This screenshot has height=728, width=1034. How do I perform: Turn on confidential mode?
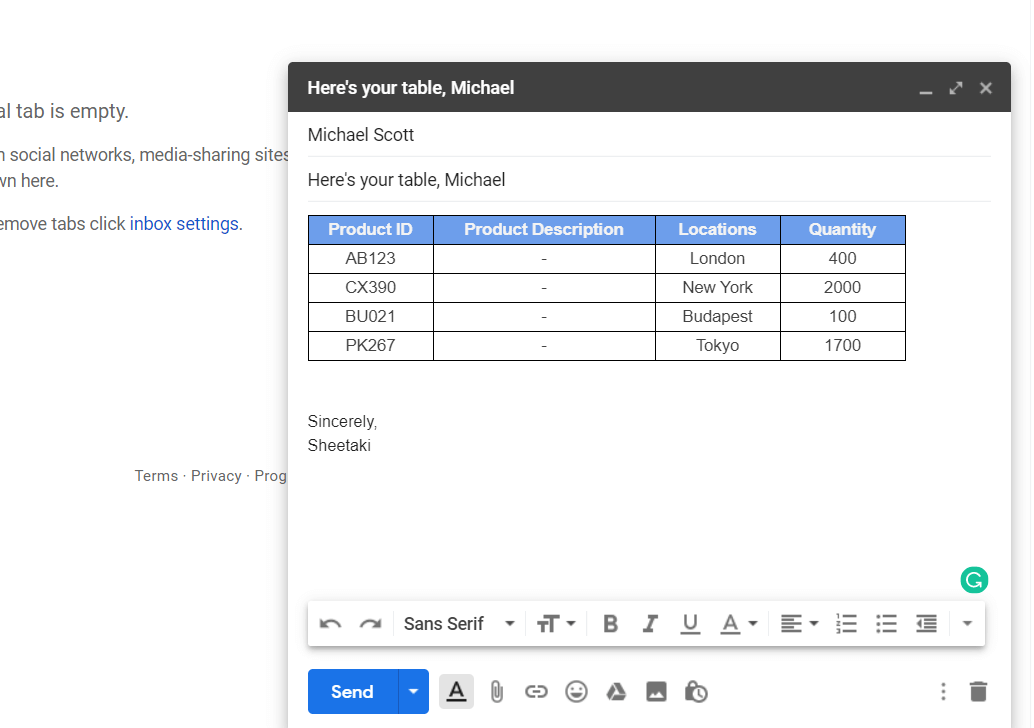tap(696, 691)
